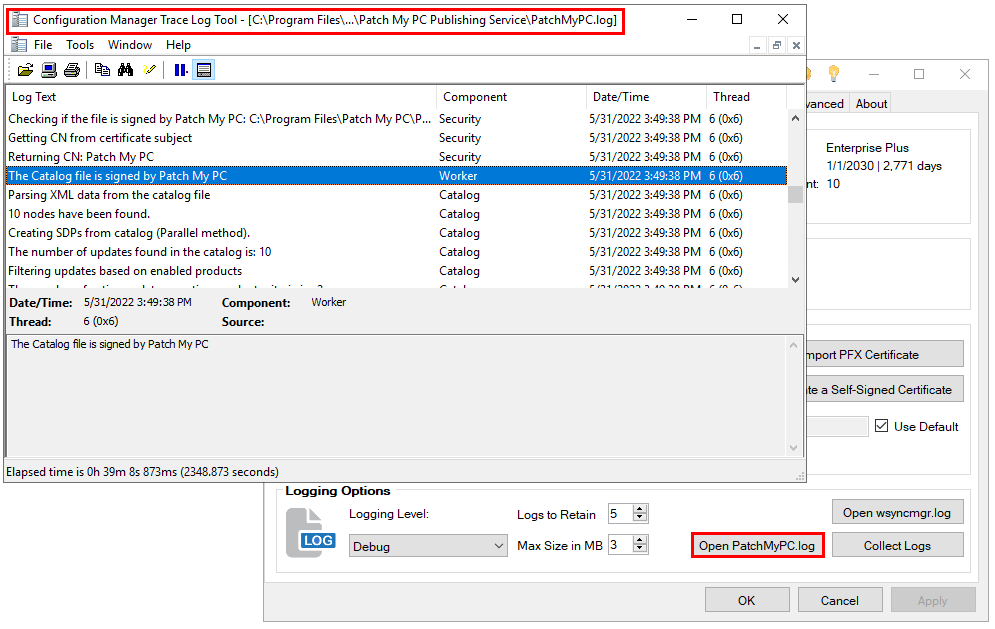Click the Print toolbar icon
The image size is (995, 629).
pos(72,70)
